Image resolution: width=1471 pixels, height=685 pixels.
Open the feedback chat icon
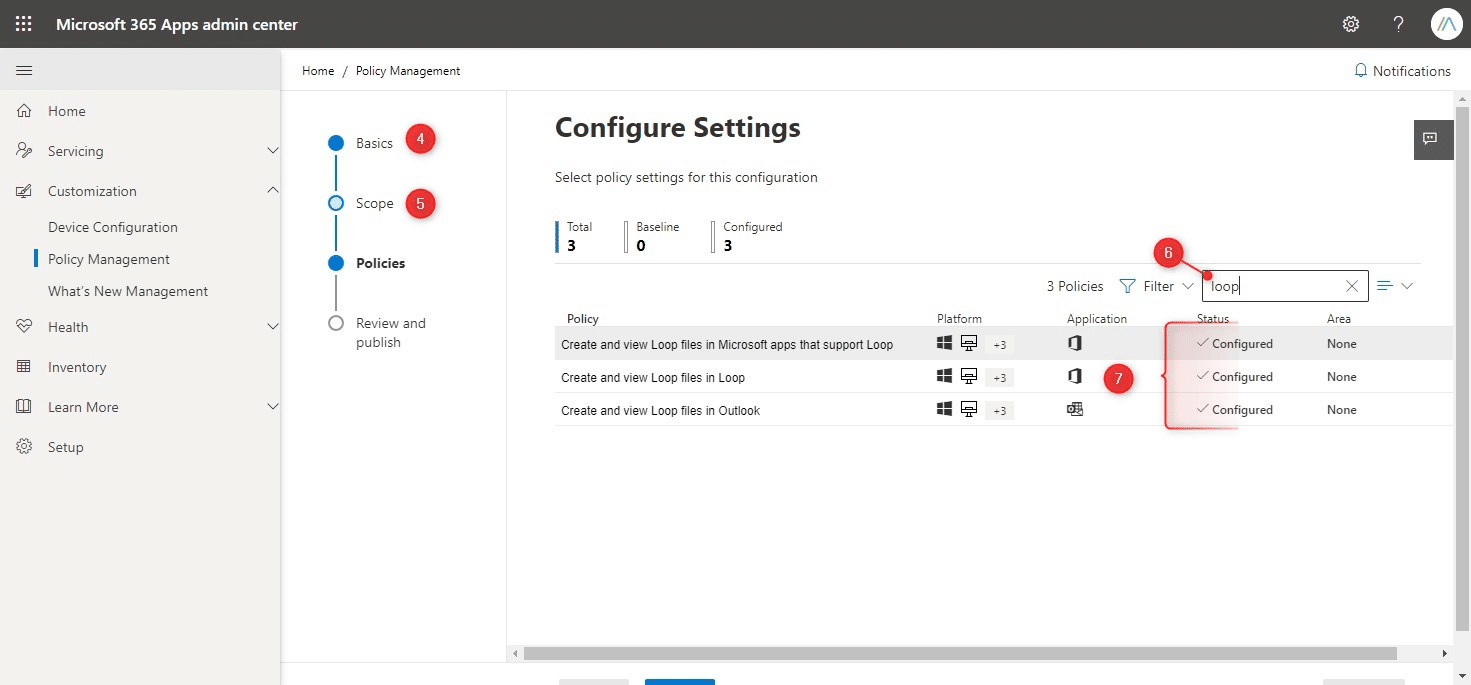click(x=1431, y=139)
